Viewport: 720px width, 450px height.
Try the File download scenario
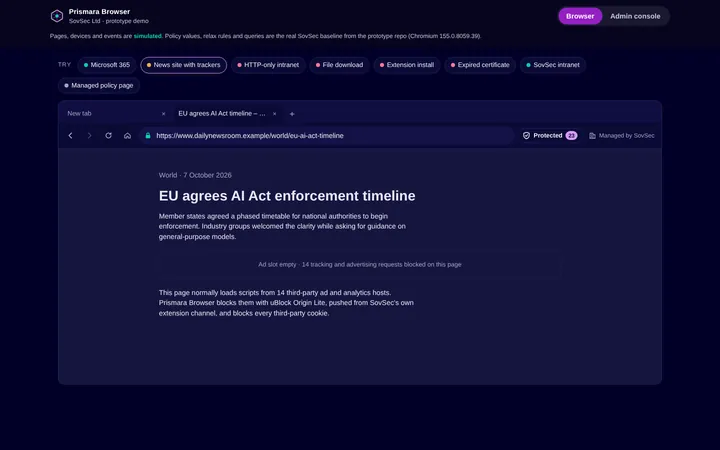tap(339, 65)
